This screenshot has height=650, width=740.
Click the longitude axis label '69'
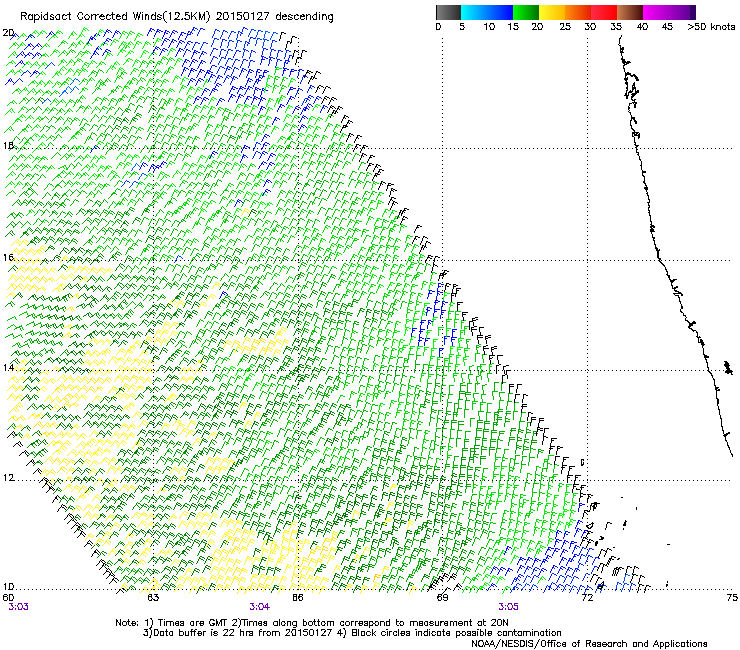point(442,598)
